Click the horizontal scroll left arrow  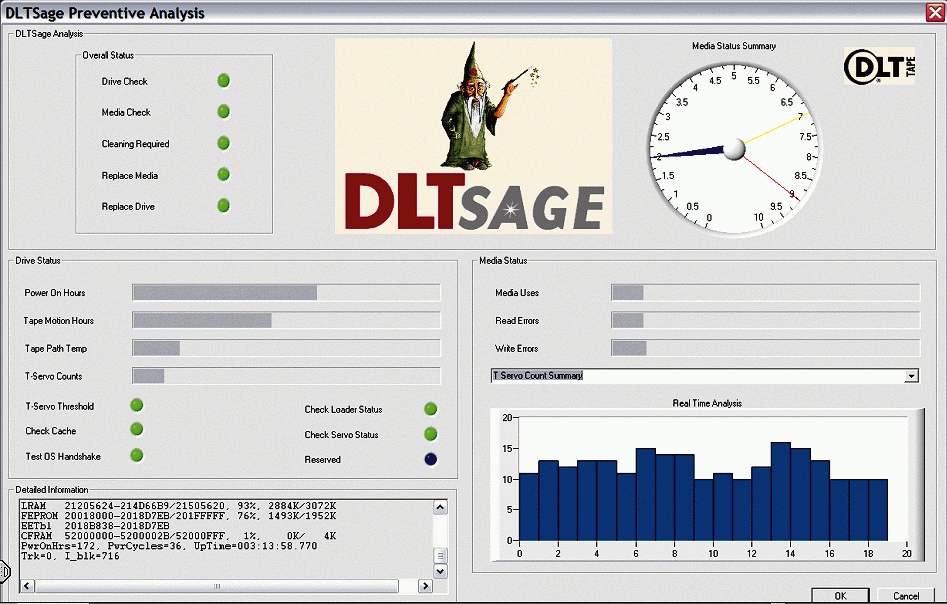(27, 586)
